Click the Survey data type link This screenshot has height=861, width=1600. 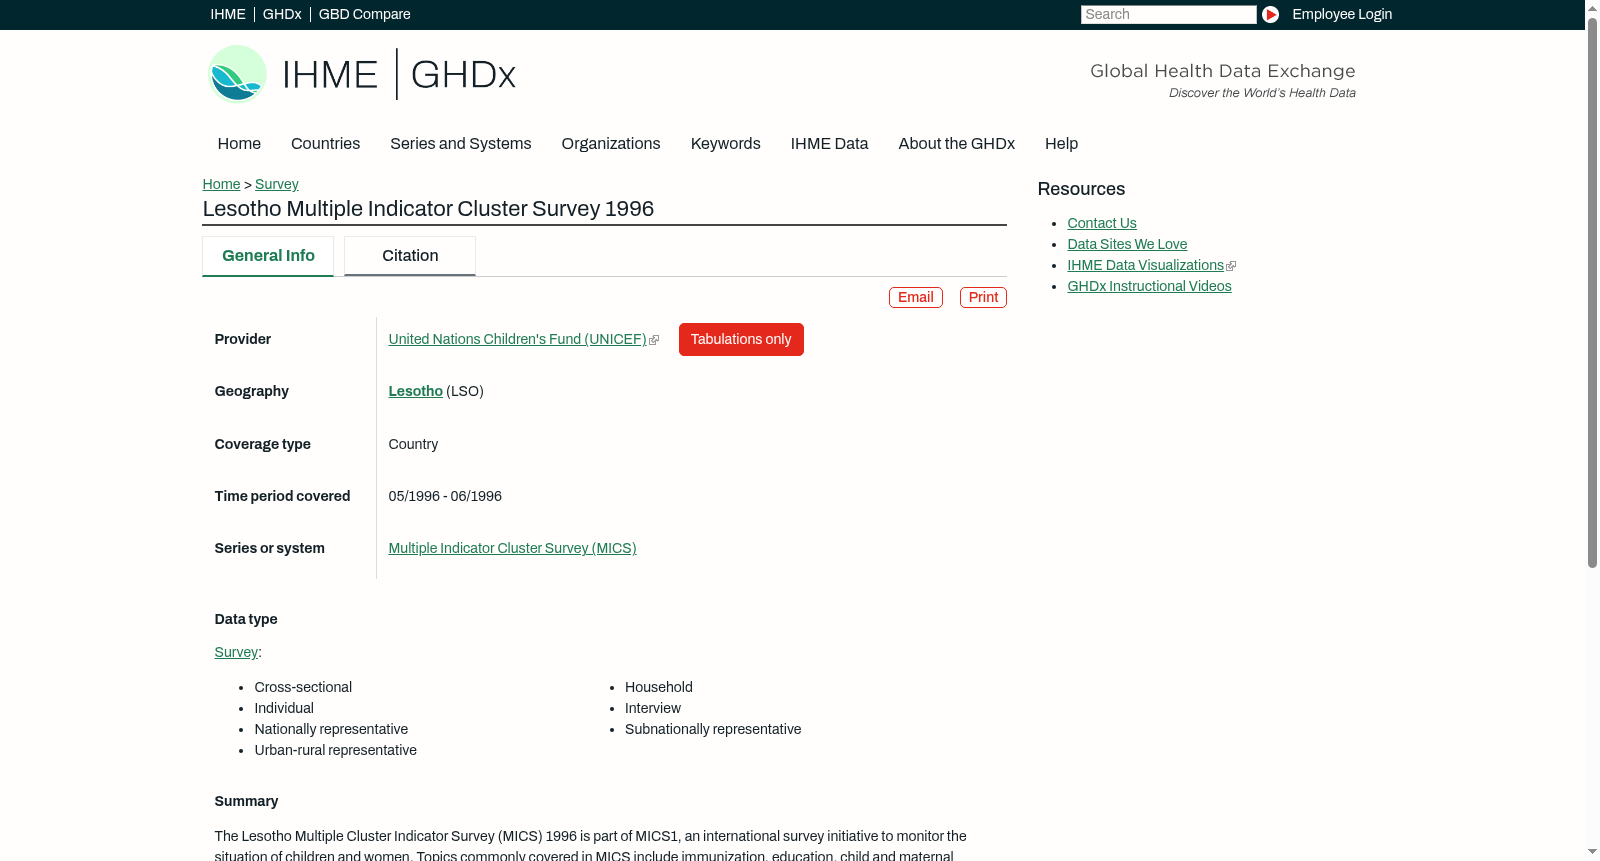(x=236, y=652)
